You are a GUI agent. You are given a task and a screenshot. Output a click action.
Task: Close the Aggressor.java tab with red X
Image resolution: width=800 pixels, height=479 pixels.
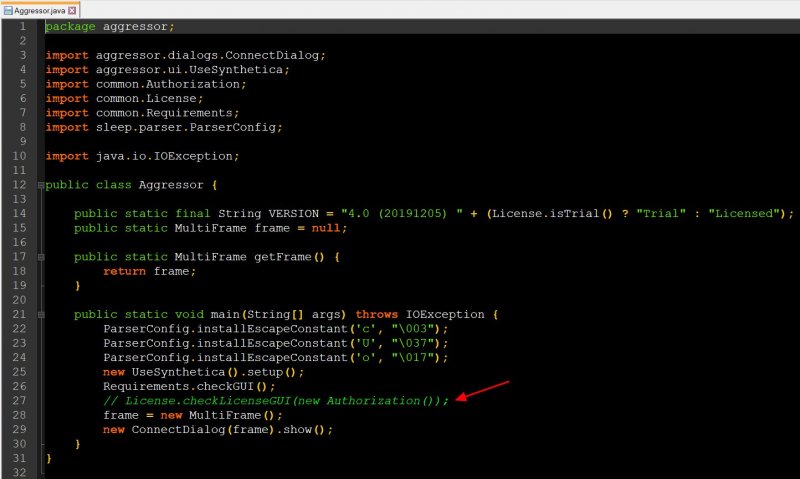click(x=72, y=9)
